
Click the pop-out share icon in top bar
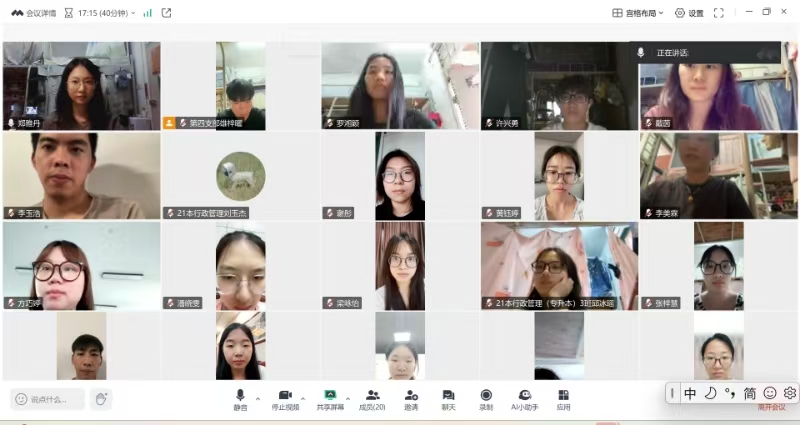click(166, 13)
